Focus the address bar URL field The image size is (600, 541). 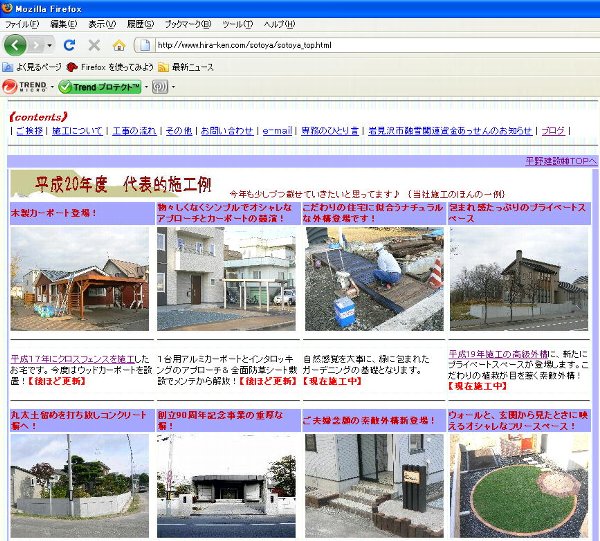[x=377, y=45]
